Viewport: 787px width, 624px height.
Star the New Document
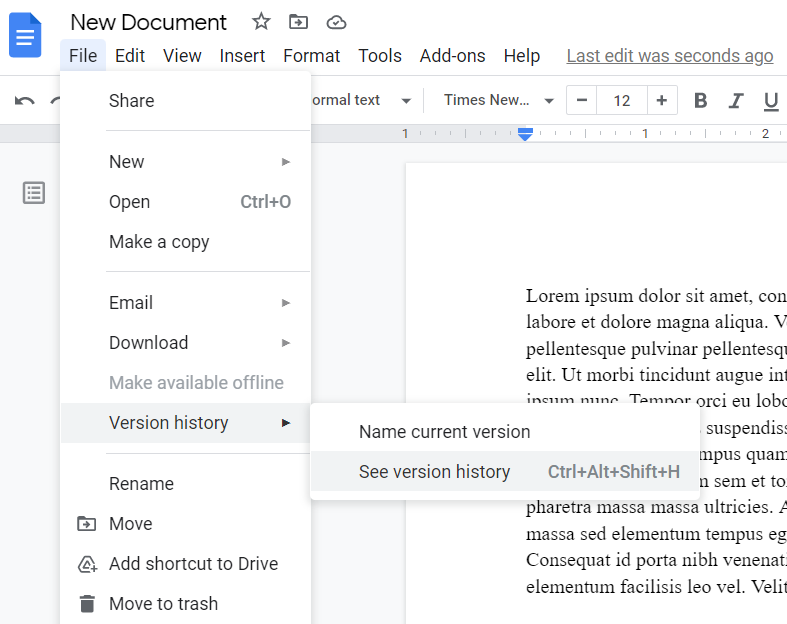pos(261,22)
